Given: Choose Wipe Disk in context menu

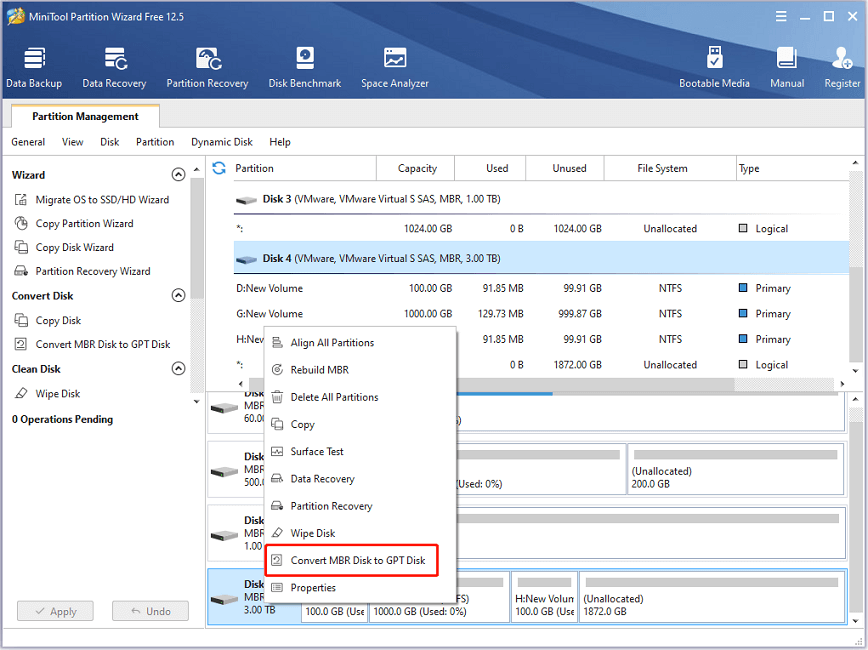Looking at the screenshot, I should [360, 533].
